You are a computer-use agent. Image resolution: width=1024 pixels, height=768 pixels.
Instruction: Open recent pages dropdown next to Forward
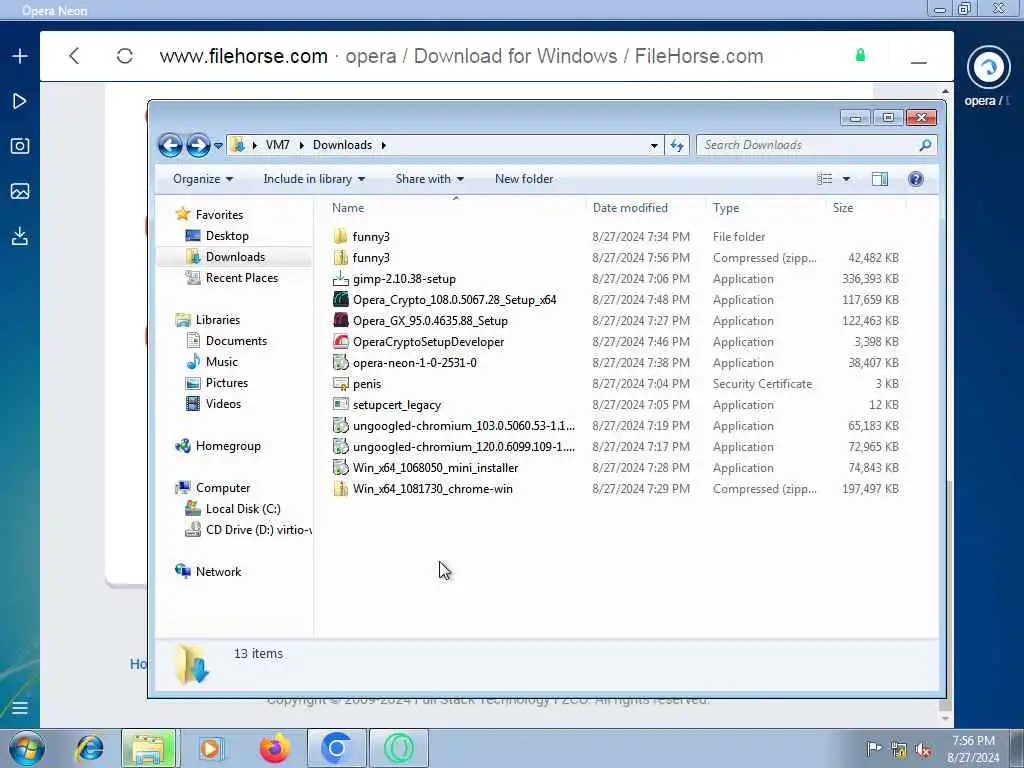[x=218, y=146]
